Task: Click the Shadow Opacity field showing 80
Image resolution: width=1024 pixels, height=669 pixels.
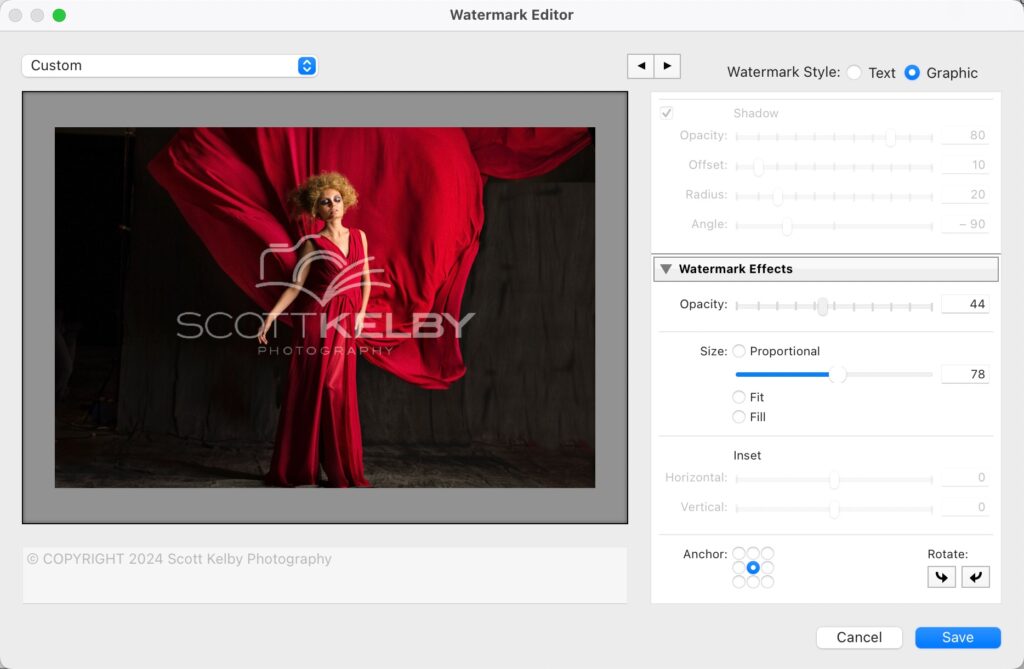Action: coord(965,135)
